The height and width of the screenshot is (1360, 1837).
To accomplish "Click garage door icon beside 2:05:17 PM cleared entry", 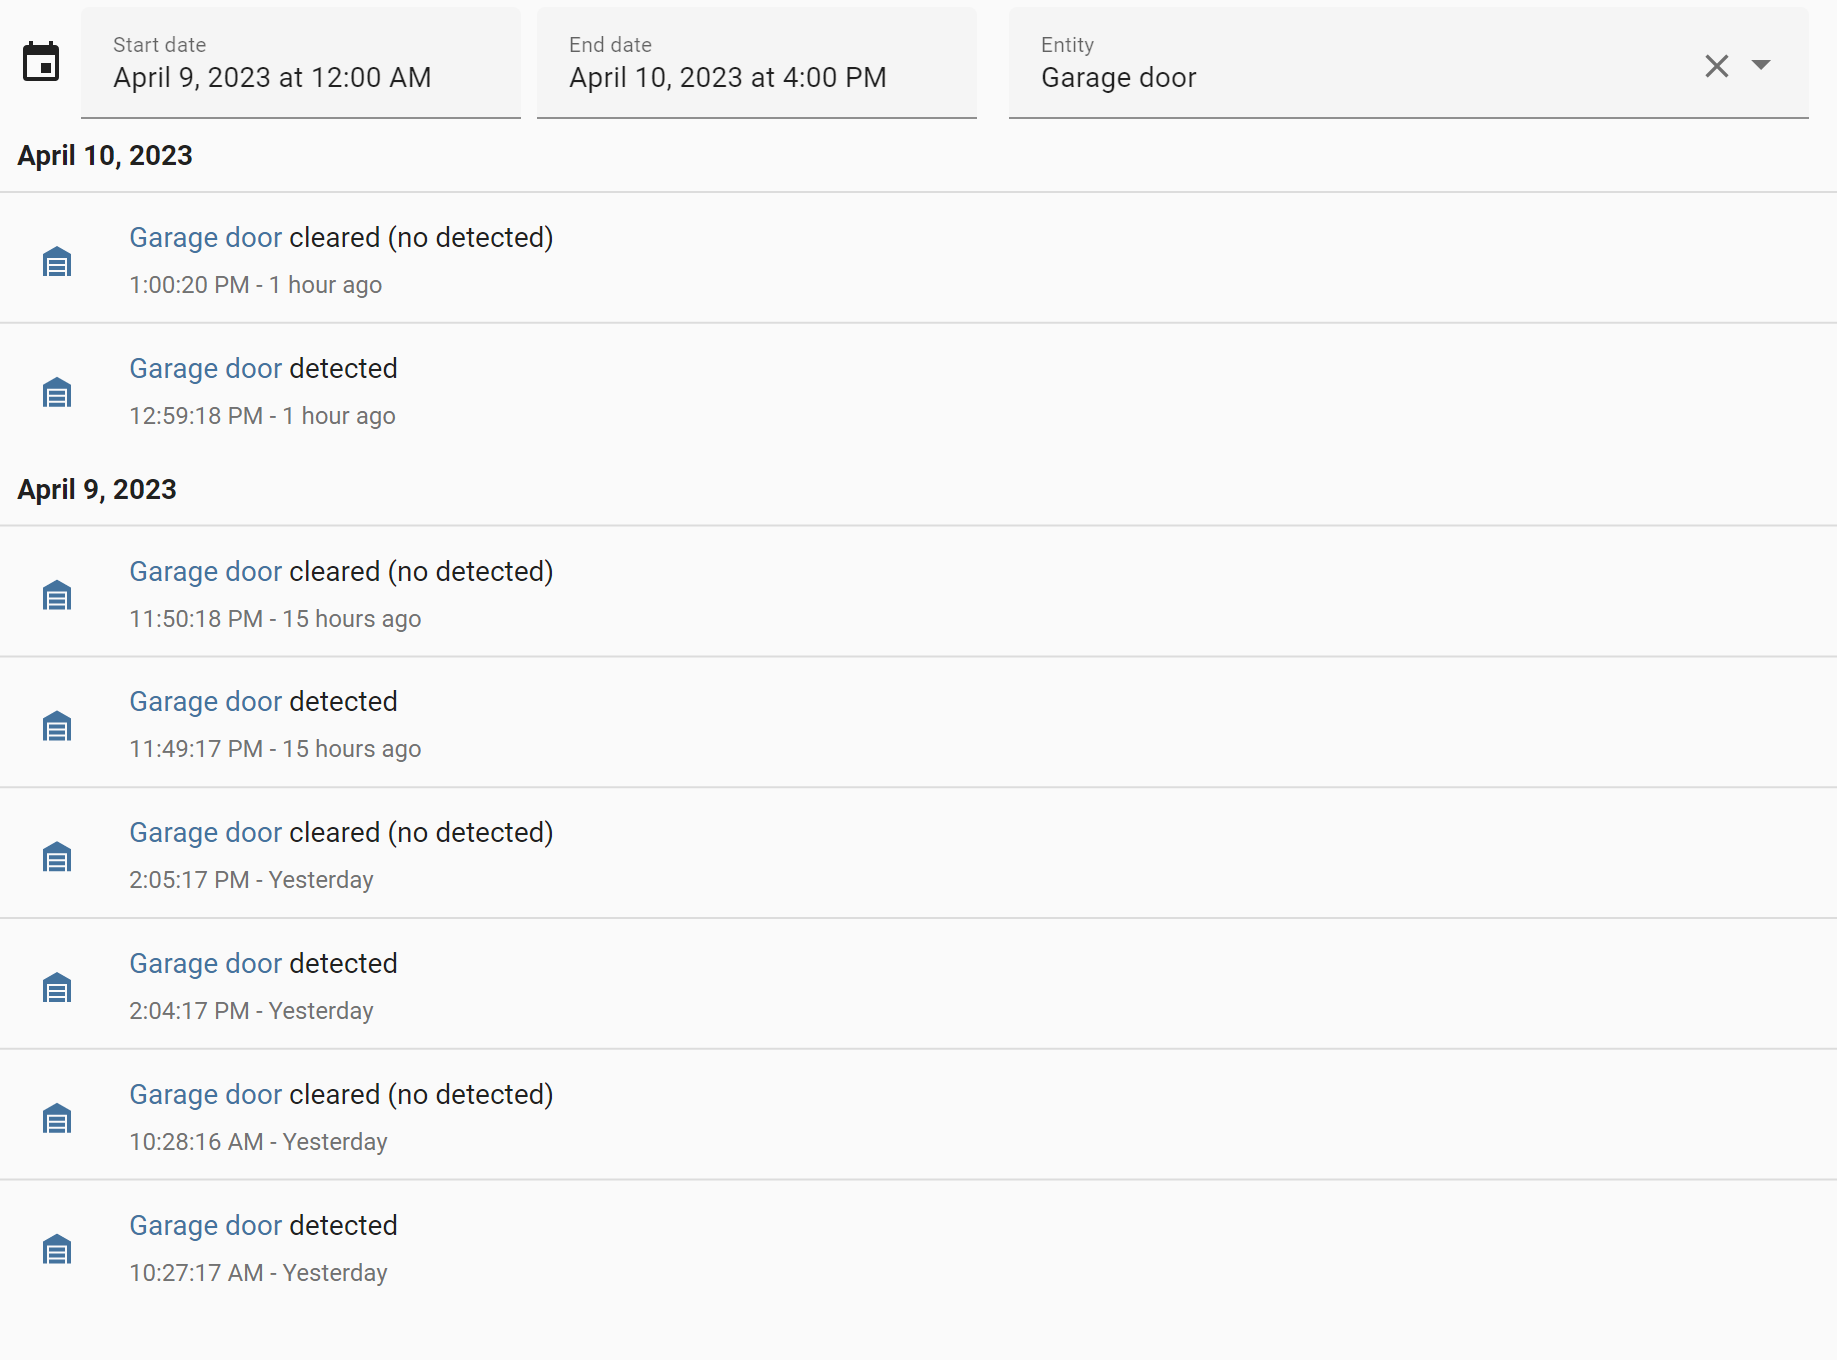I will pyautogui.click(x=57, y=856).
